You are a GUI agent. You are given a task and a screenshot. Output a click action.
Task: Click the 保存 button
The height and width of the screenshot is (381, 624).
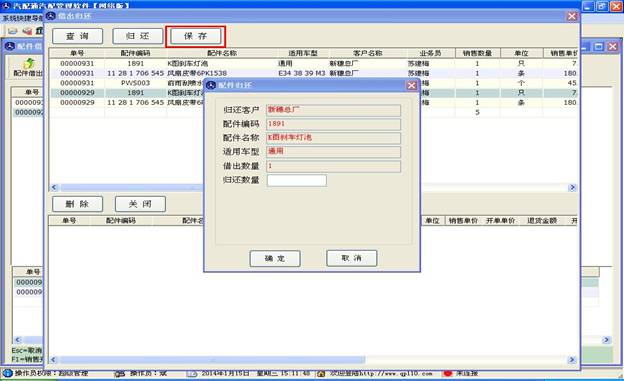tap(195, 36)
